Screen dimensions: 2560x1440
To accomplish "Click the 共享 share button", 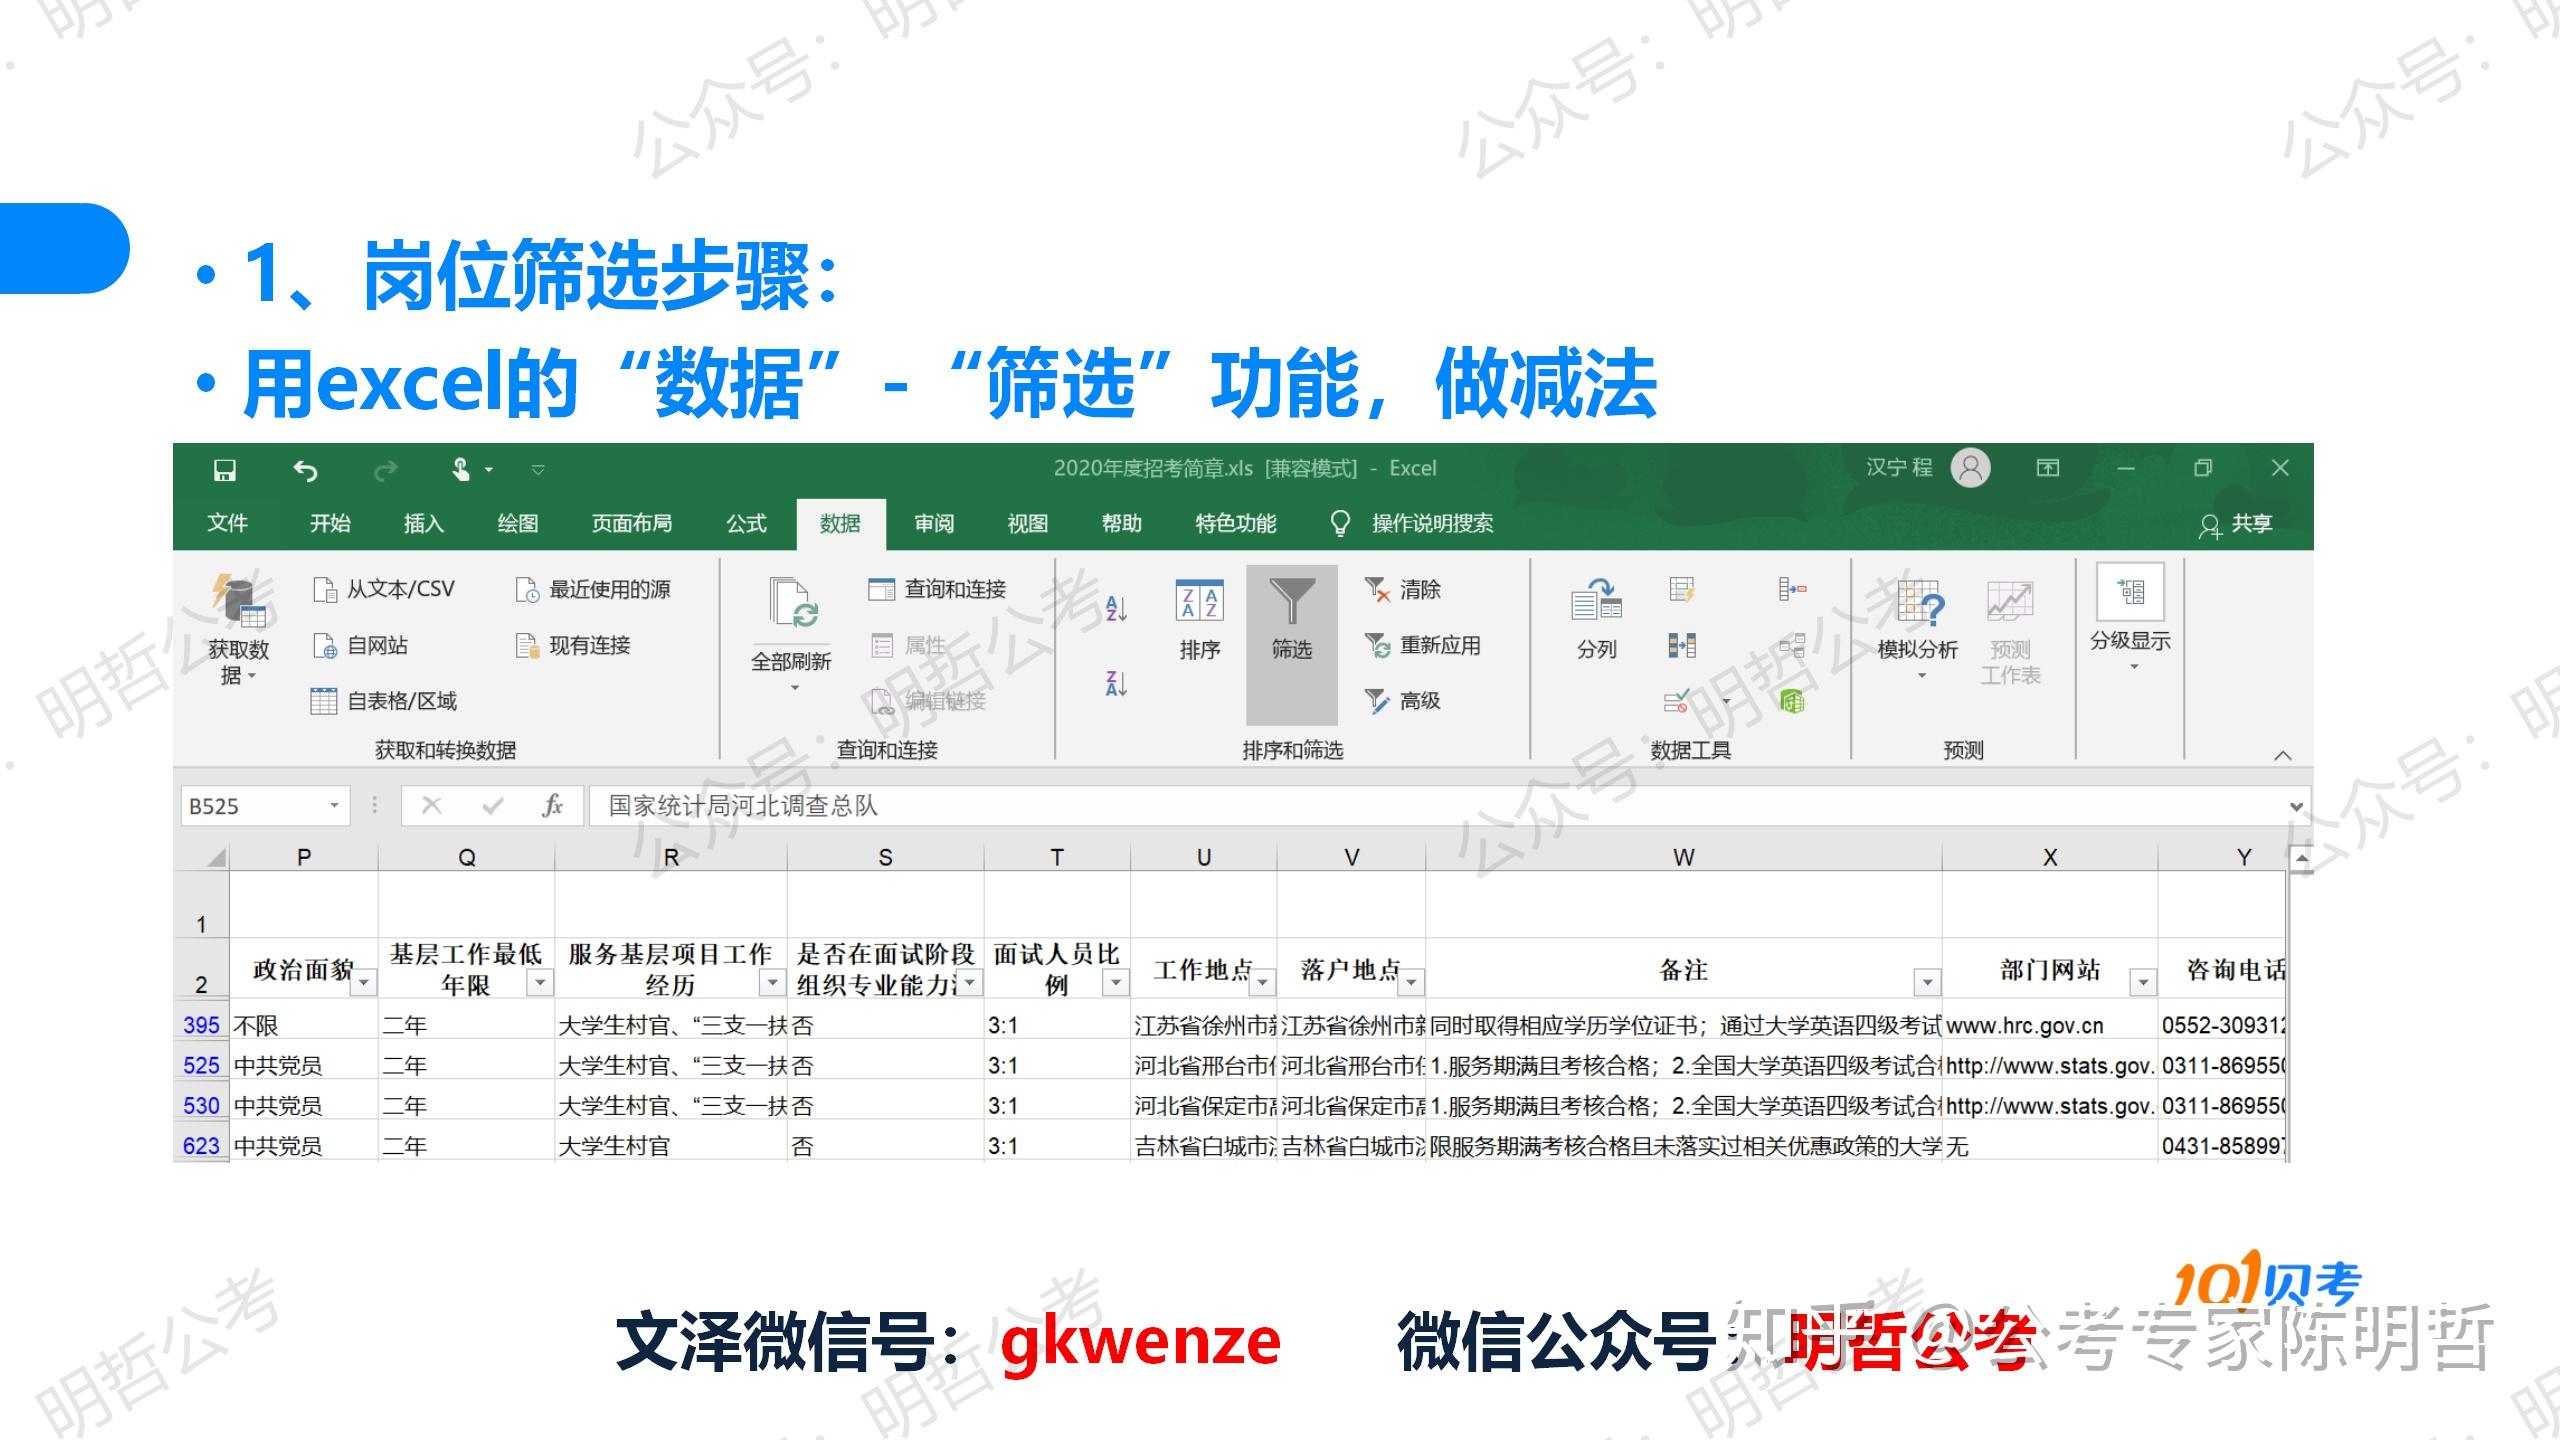I will 2236,524.
